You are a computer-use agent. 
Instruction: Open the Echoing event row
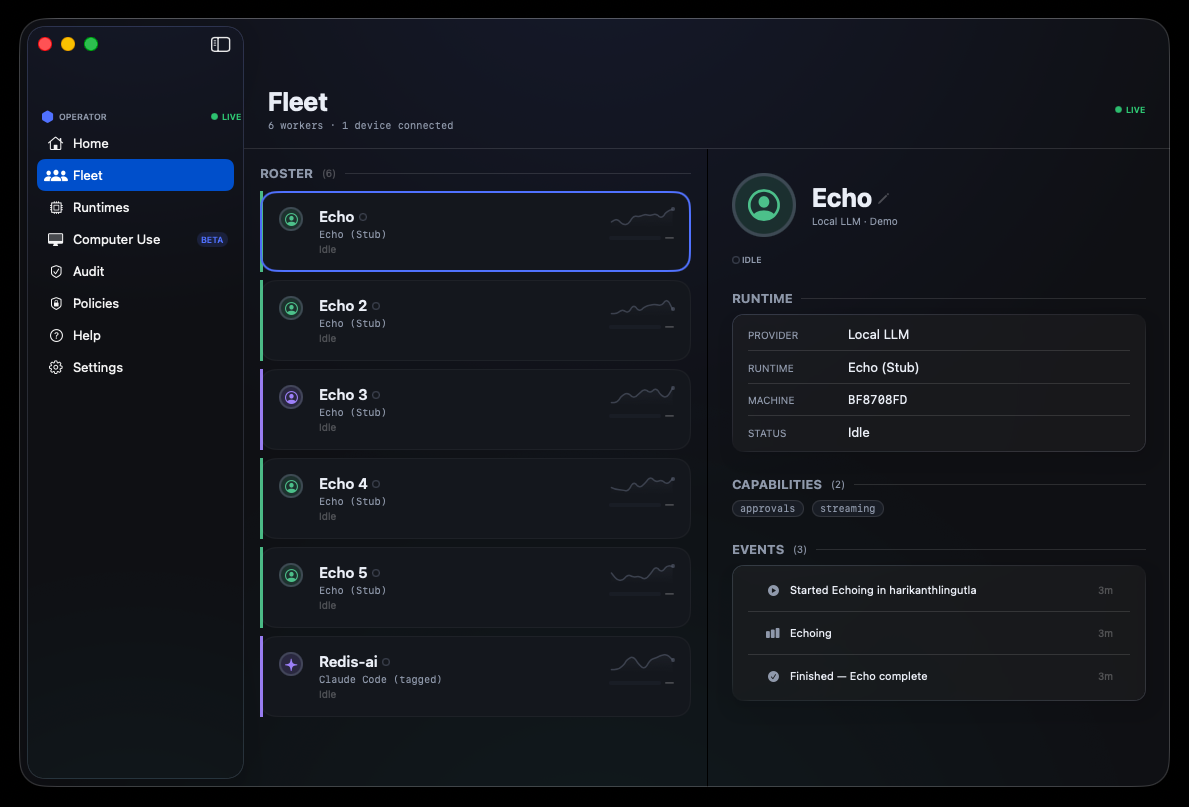pyautogui.click(x=939, y=633)
